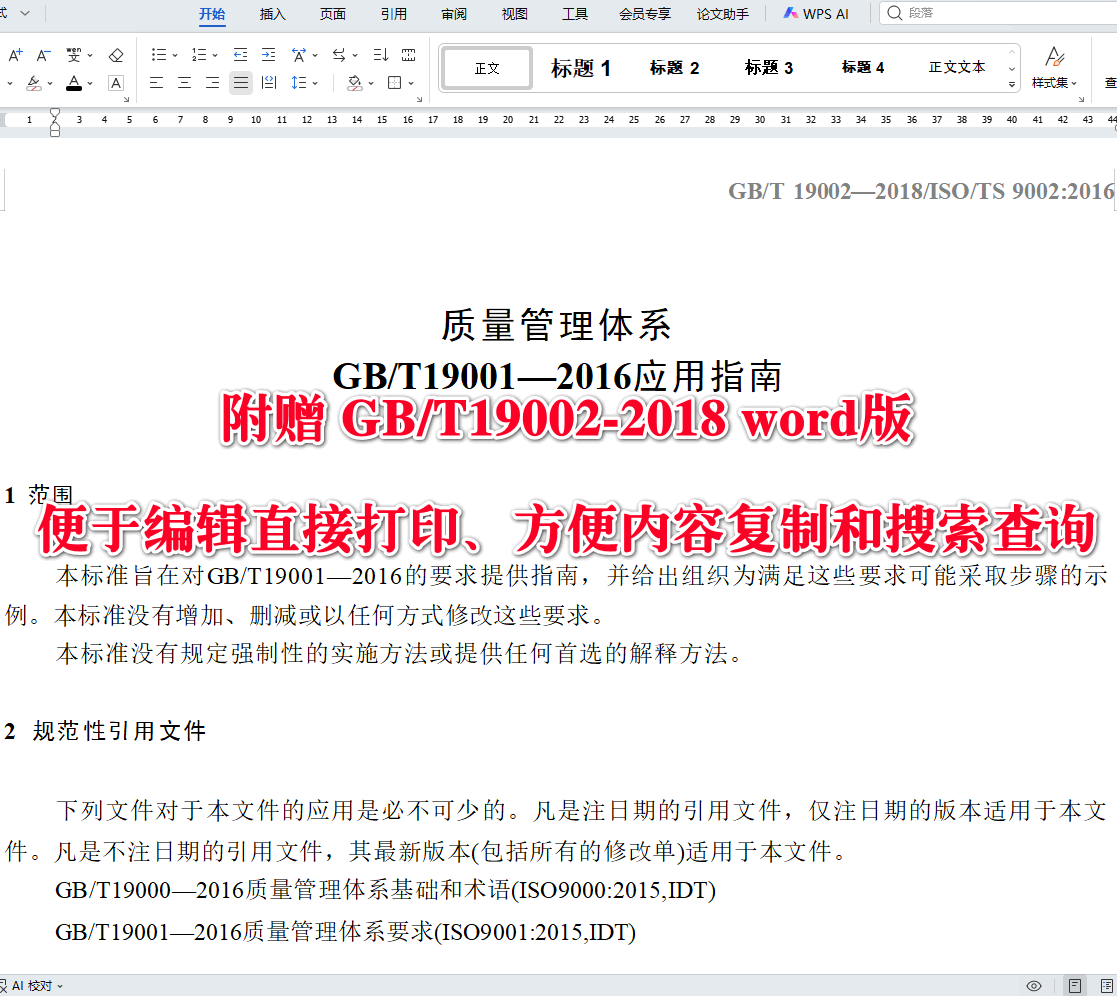
Task: Open the 会员专享 tab
Action: (645, 14)
